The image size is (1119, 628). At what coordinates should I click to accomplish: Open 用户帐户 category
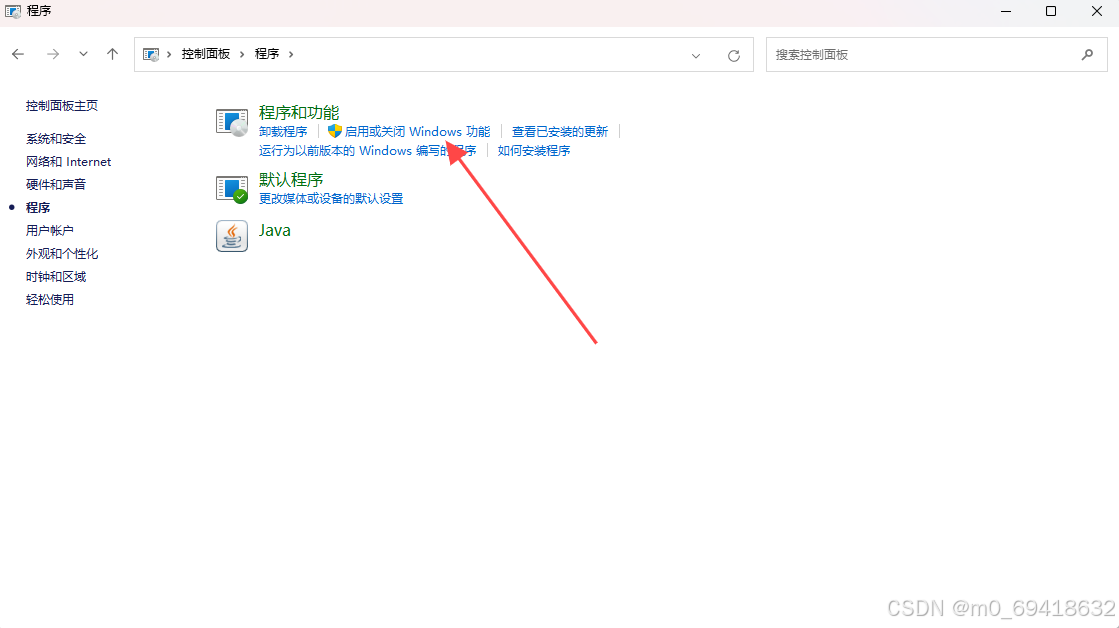point(50,231)
